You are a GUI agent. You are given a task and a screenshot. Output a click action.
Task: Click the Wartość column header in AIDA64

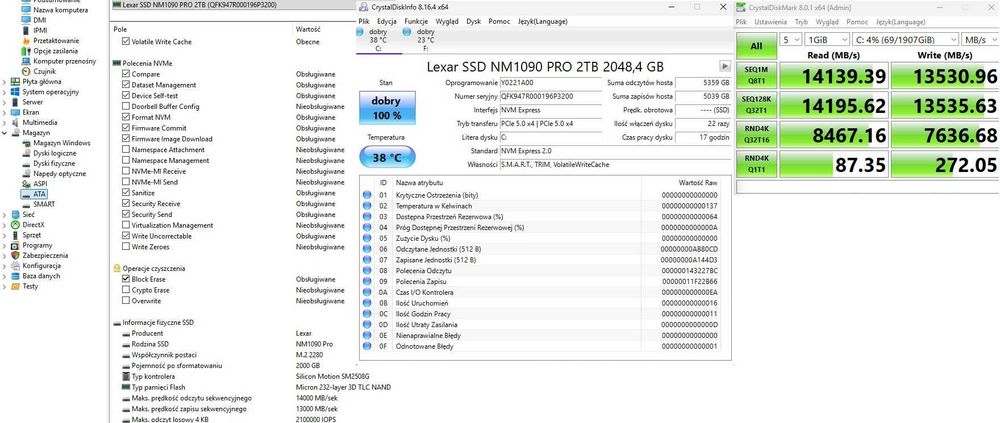[x=307, y=29]
